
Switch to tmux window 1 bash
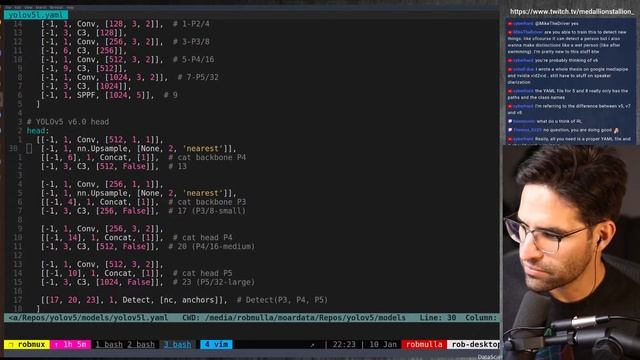pyautogui.click(x=109, y=344)
